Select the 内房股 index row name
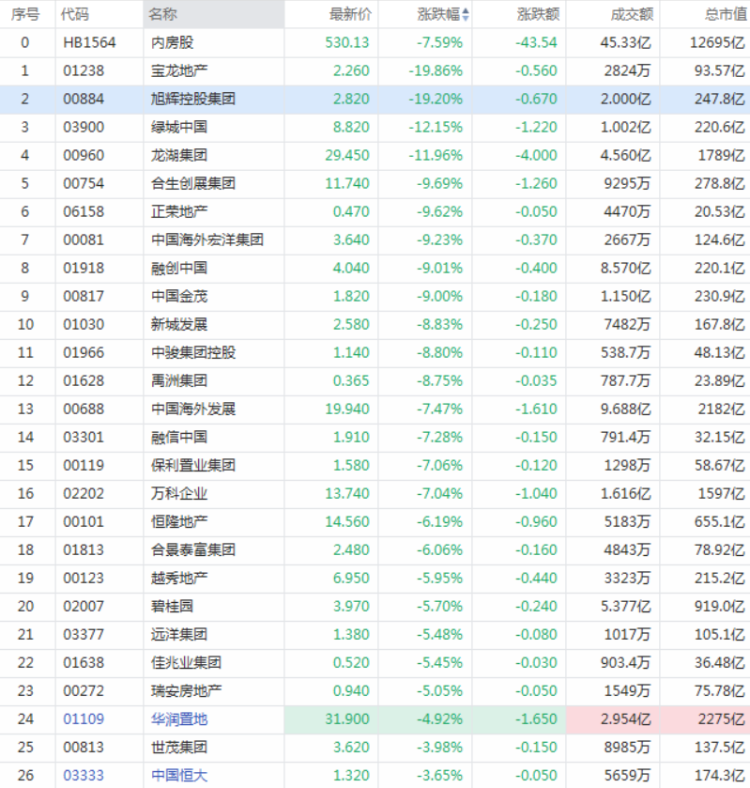This screenshot has height=788, width=750. (x=172, y=42)
